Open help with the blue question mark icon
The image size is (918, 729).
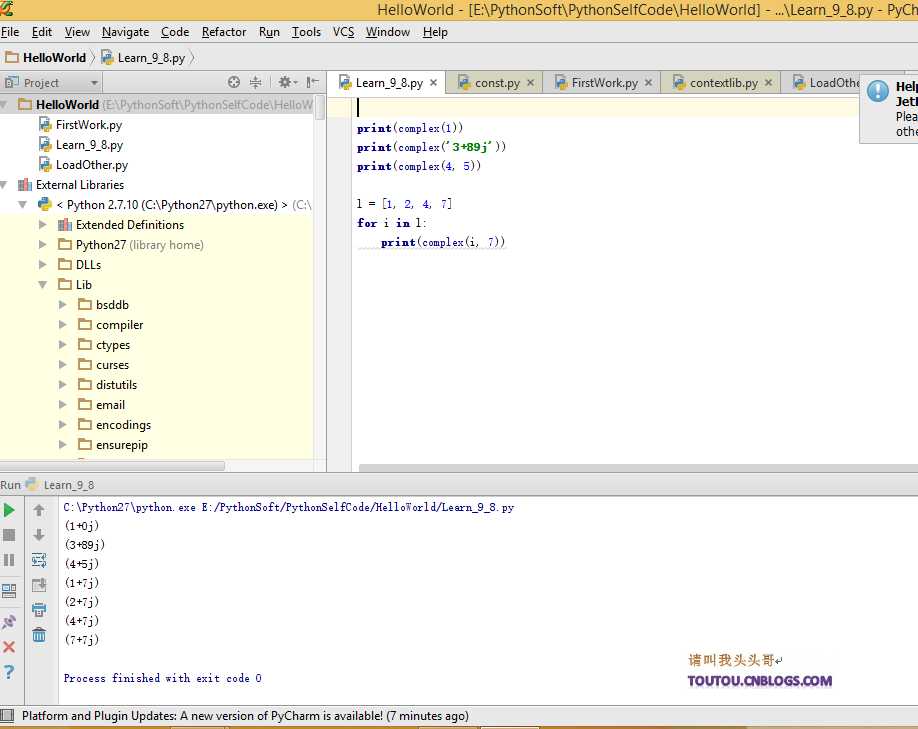tap(9, 672)
